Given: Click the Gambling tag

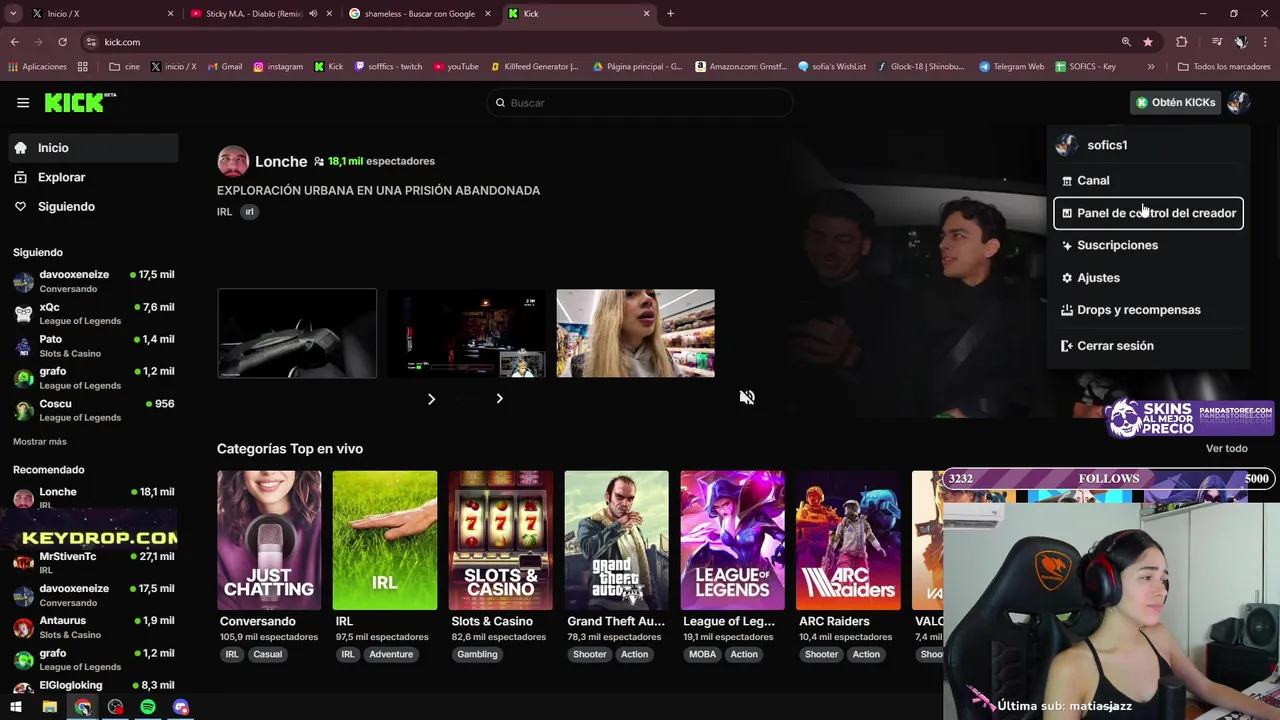Looking at the screenshot, I should pos(477,654).
